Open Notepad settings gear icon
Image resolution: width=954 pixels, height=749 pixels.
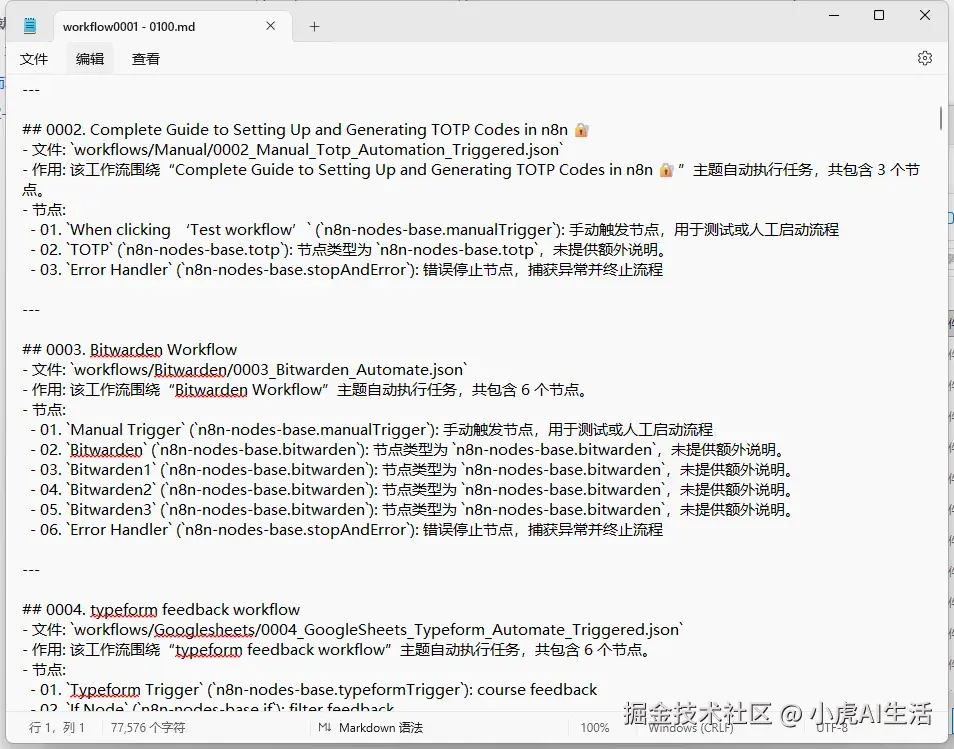[925, 58]
